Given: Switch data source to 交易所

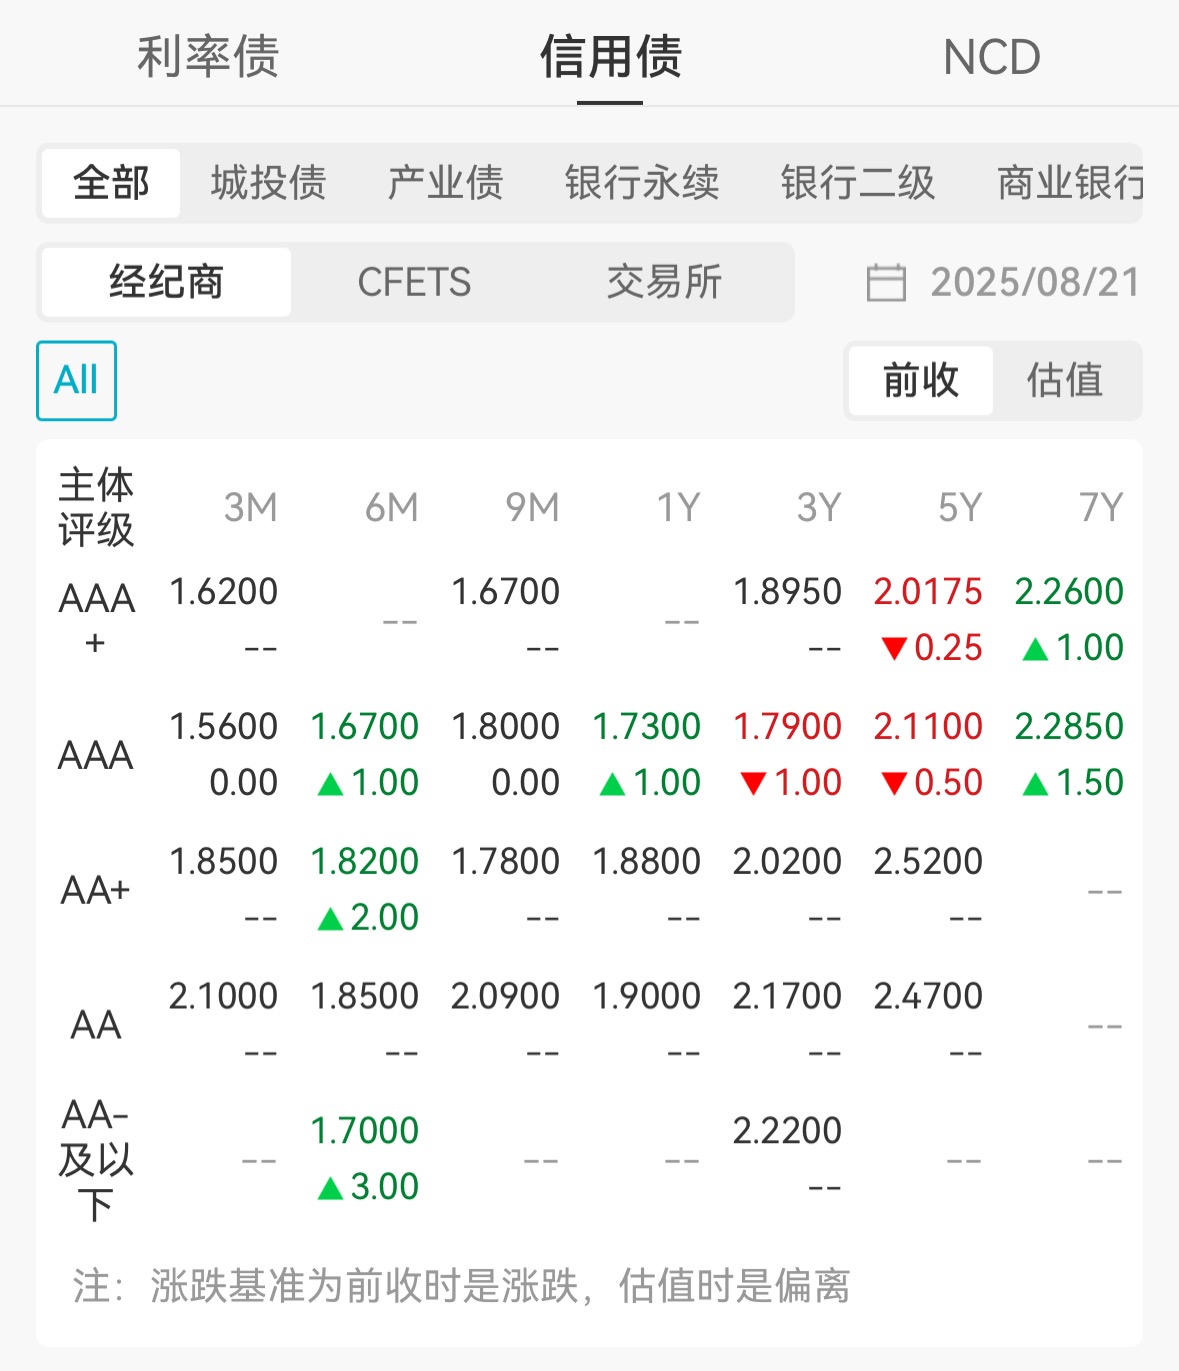Looking at the screenshot, I should pos(665,282).
